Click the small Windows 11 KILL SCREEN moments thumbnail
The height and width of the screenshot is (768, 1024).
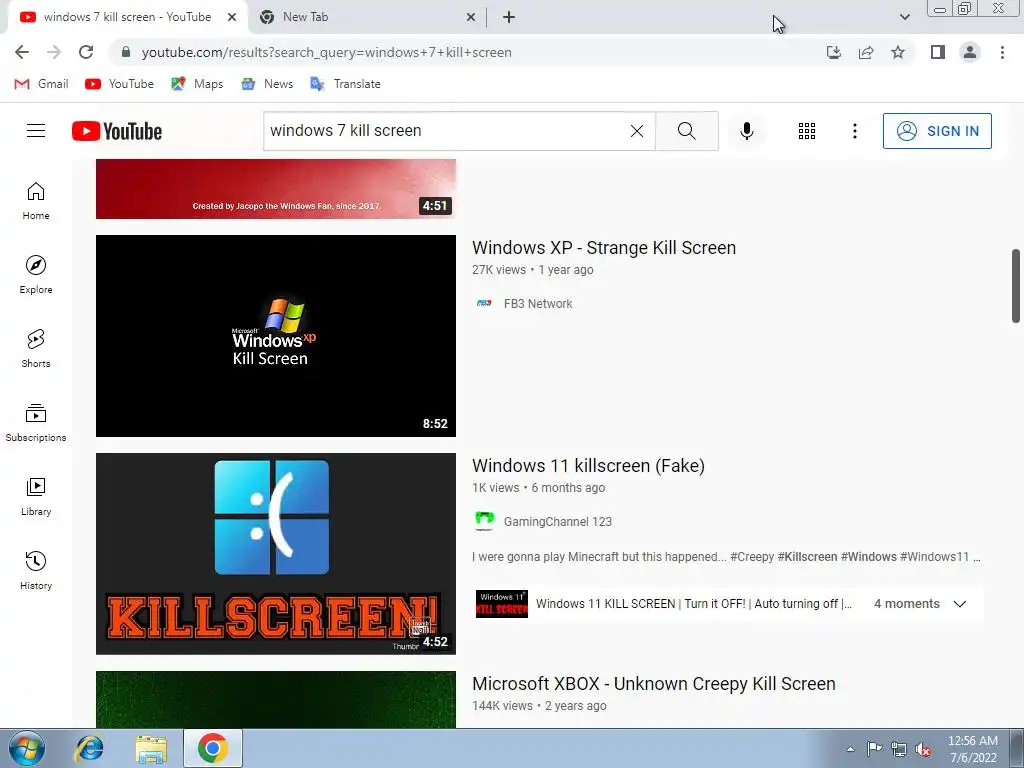[502, 604]
